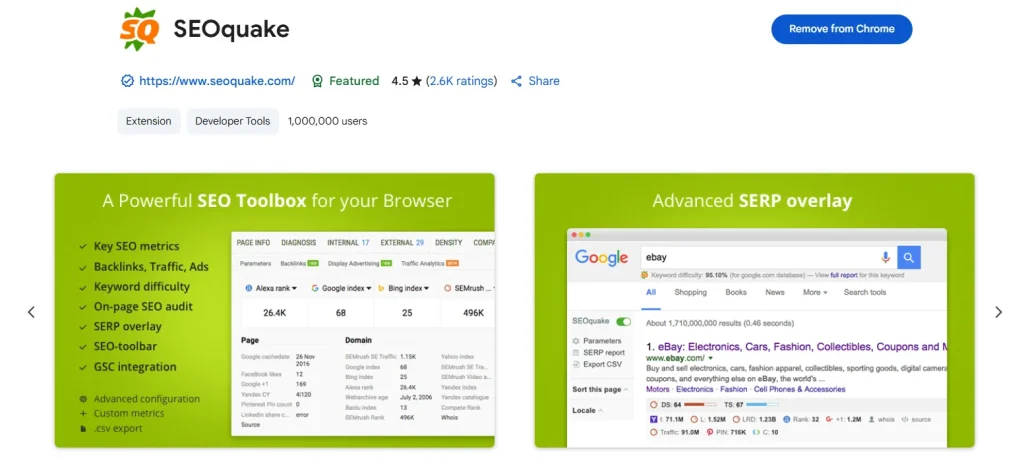This screenshot has width=1024, height=466.
Task: Click the blue Google search magnifier icon
Action: (x=908, y=257)
